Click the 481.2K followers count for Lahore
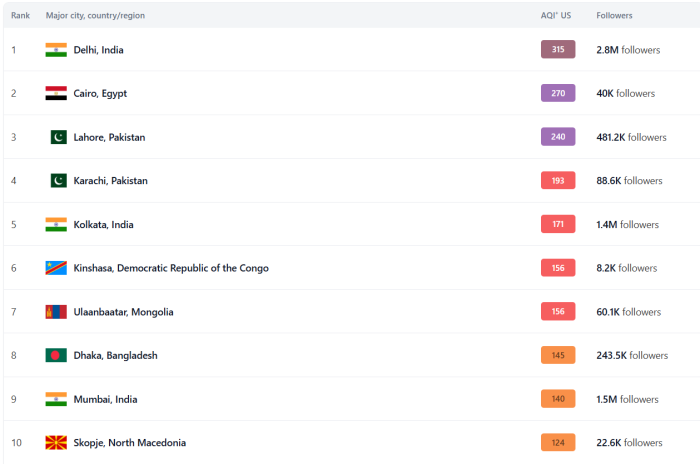 631,137
